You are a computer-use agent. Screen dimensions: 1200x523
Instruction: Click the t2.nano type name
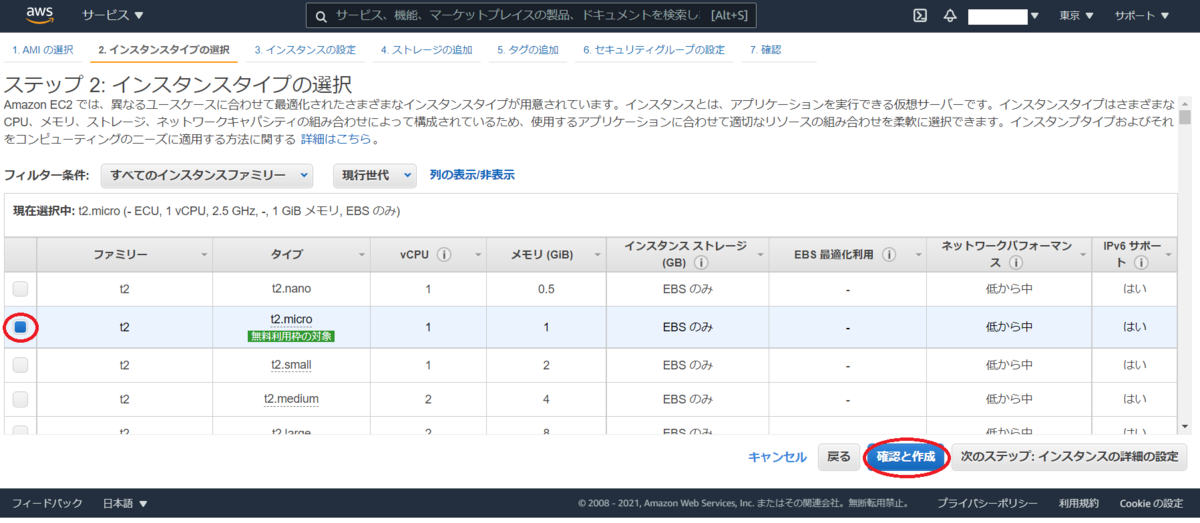292,289
